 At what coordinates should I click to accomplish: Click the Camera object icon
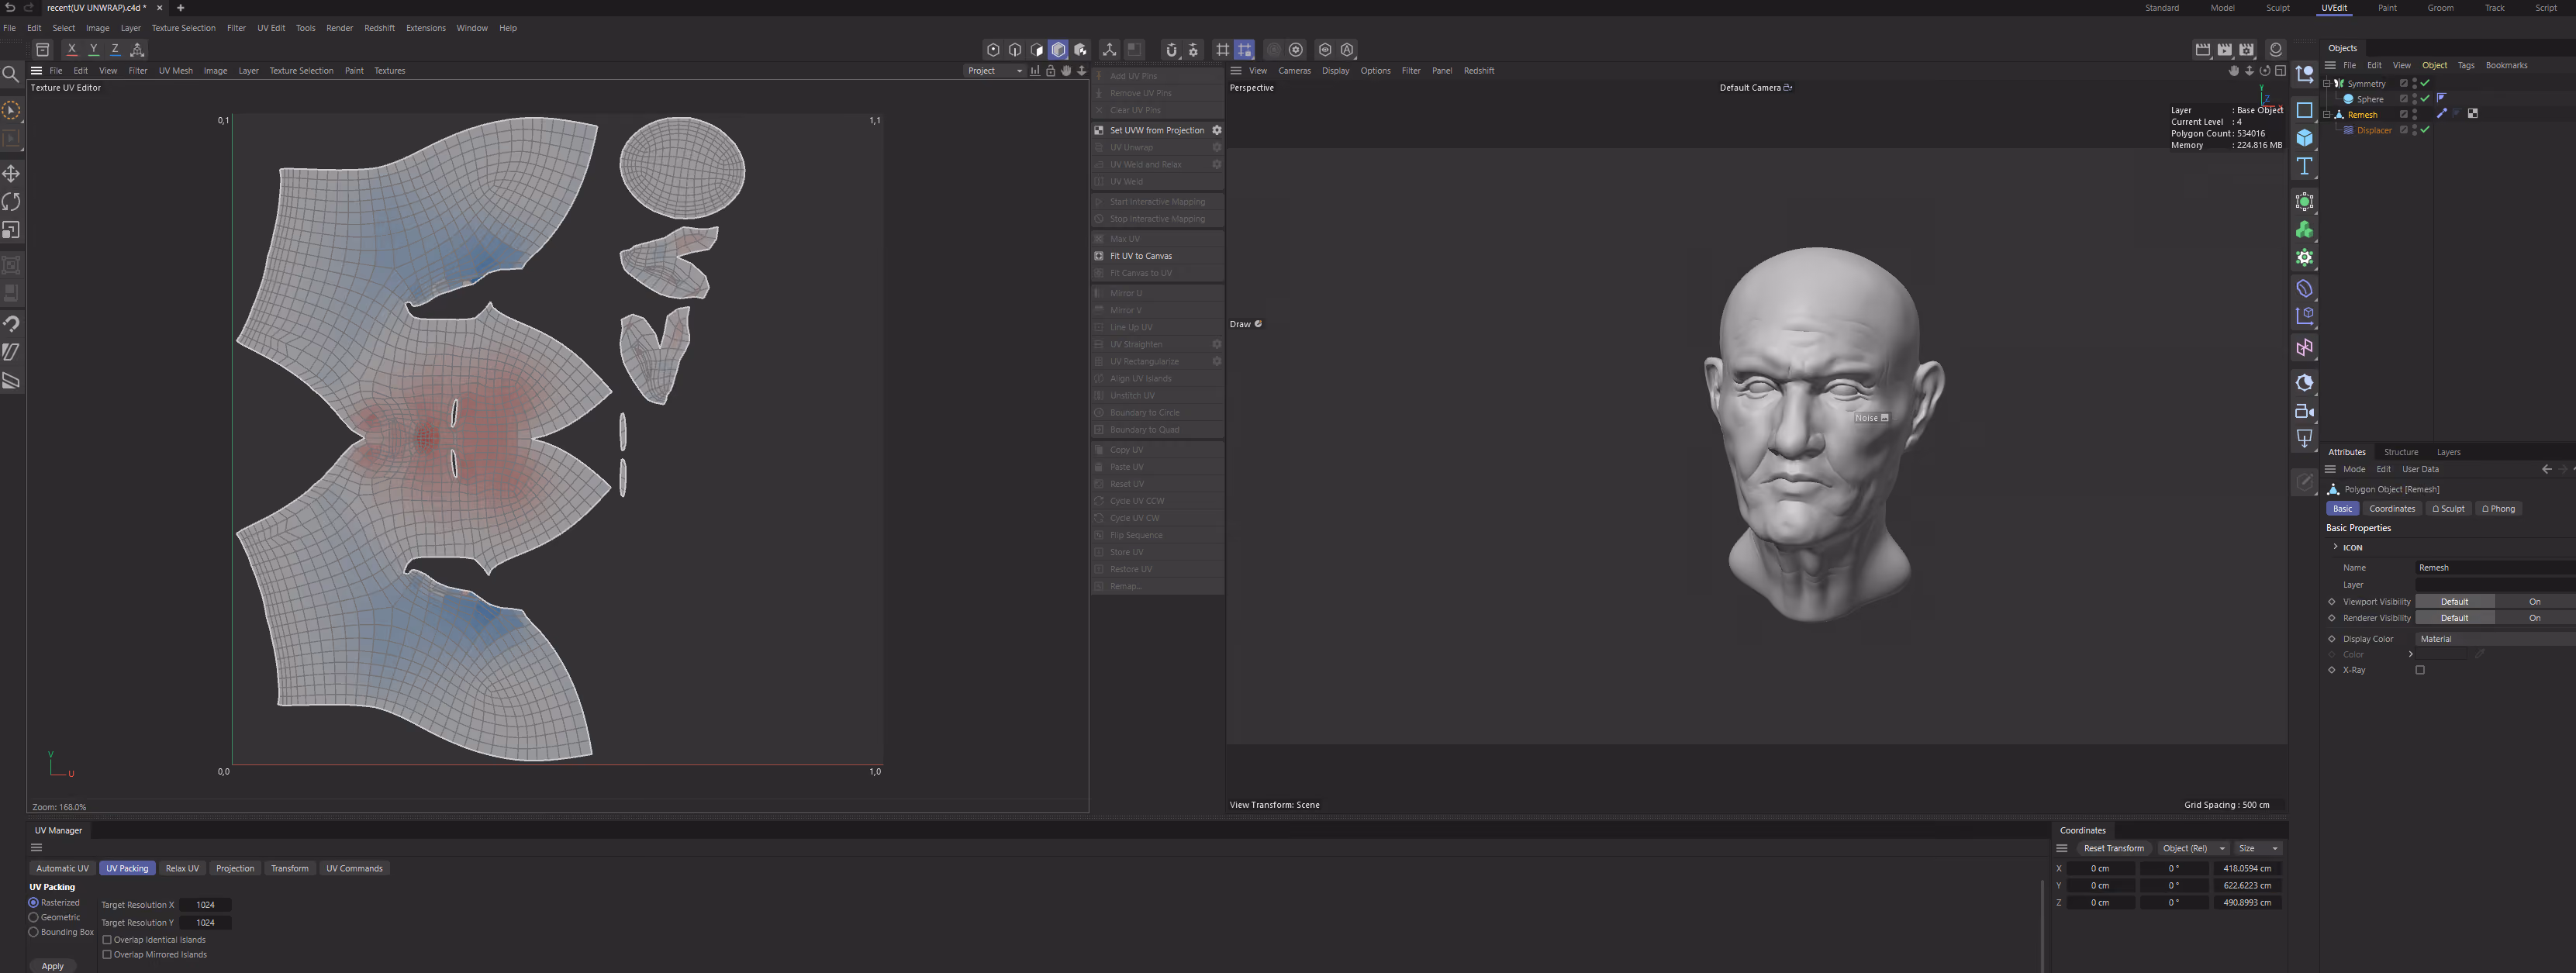(2305, 411)
